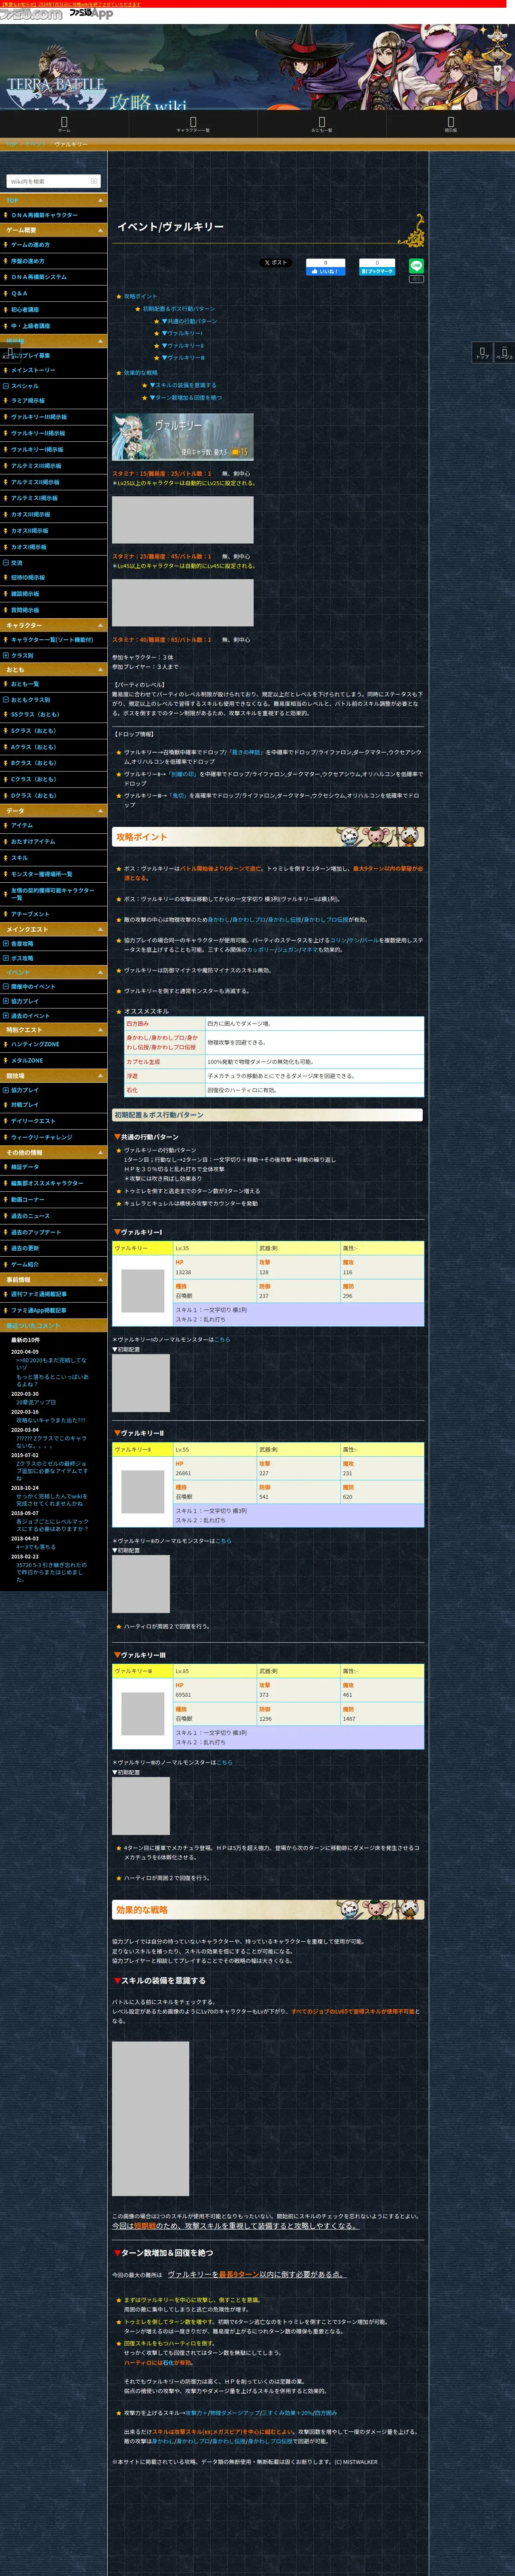Open the ラミア掲示板 sidebar link
This screenshot has width=515, height=2576.
point(28,400)
